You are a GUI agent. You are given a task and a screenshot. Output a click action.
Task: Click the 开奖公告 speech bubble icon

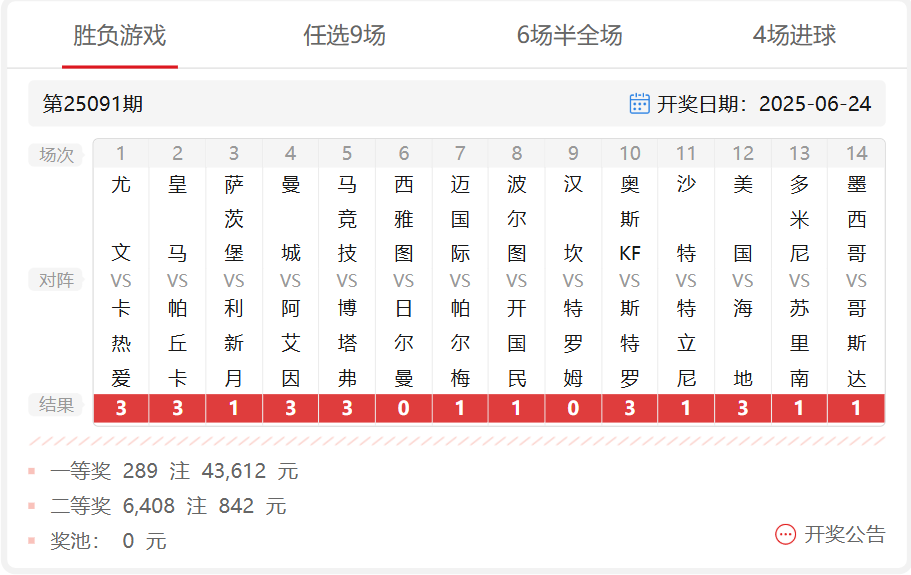pos(786,534)
